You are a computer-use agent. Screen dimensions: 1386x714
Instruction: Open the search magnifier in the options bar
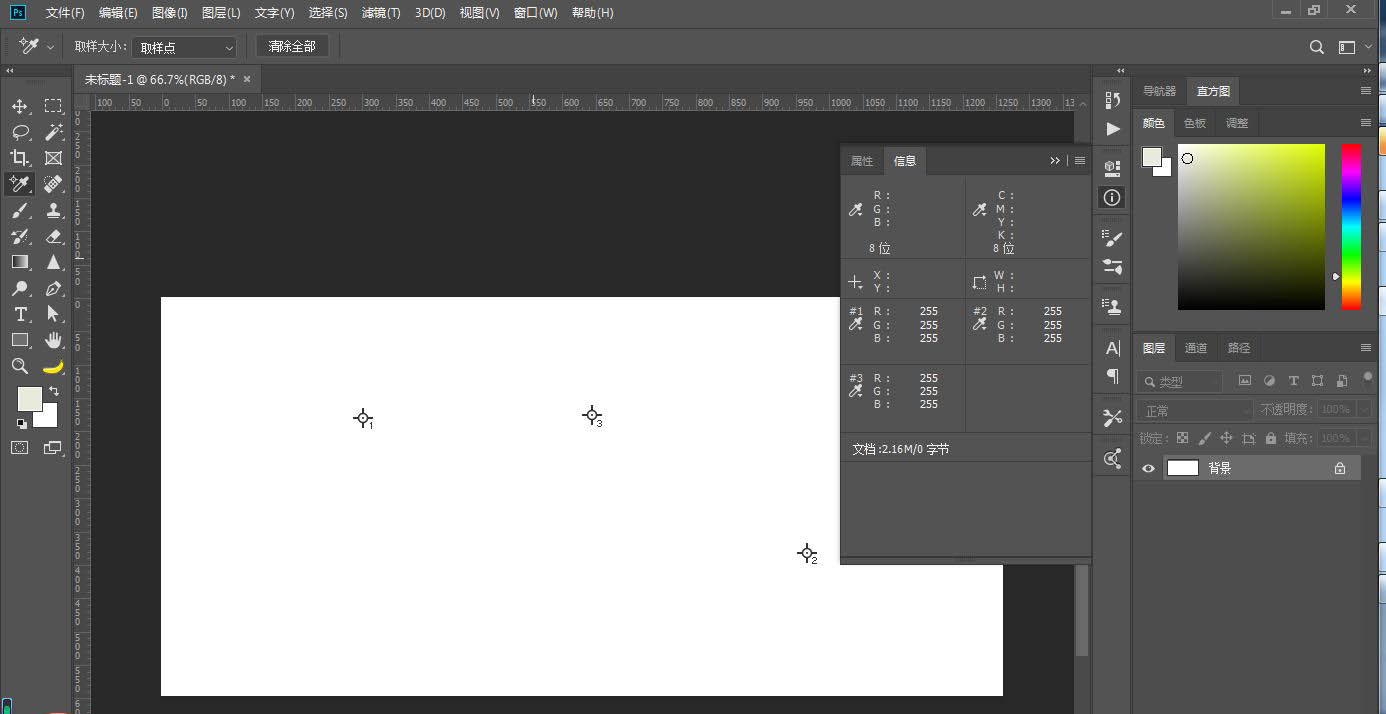[x=1317, y=47]
